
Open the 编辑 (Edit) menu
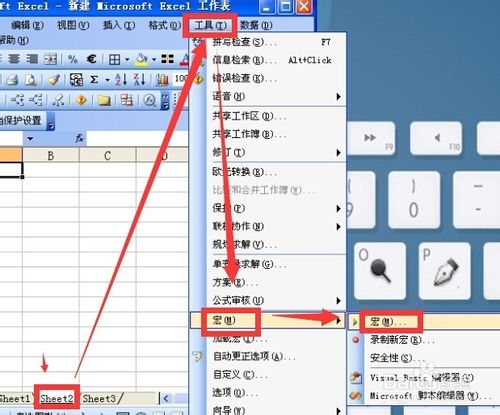pyautogui.click(x=27, y=25)
